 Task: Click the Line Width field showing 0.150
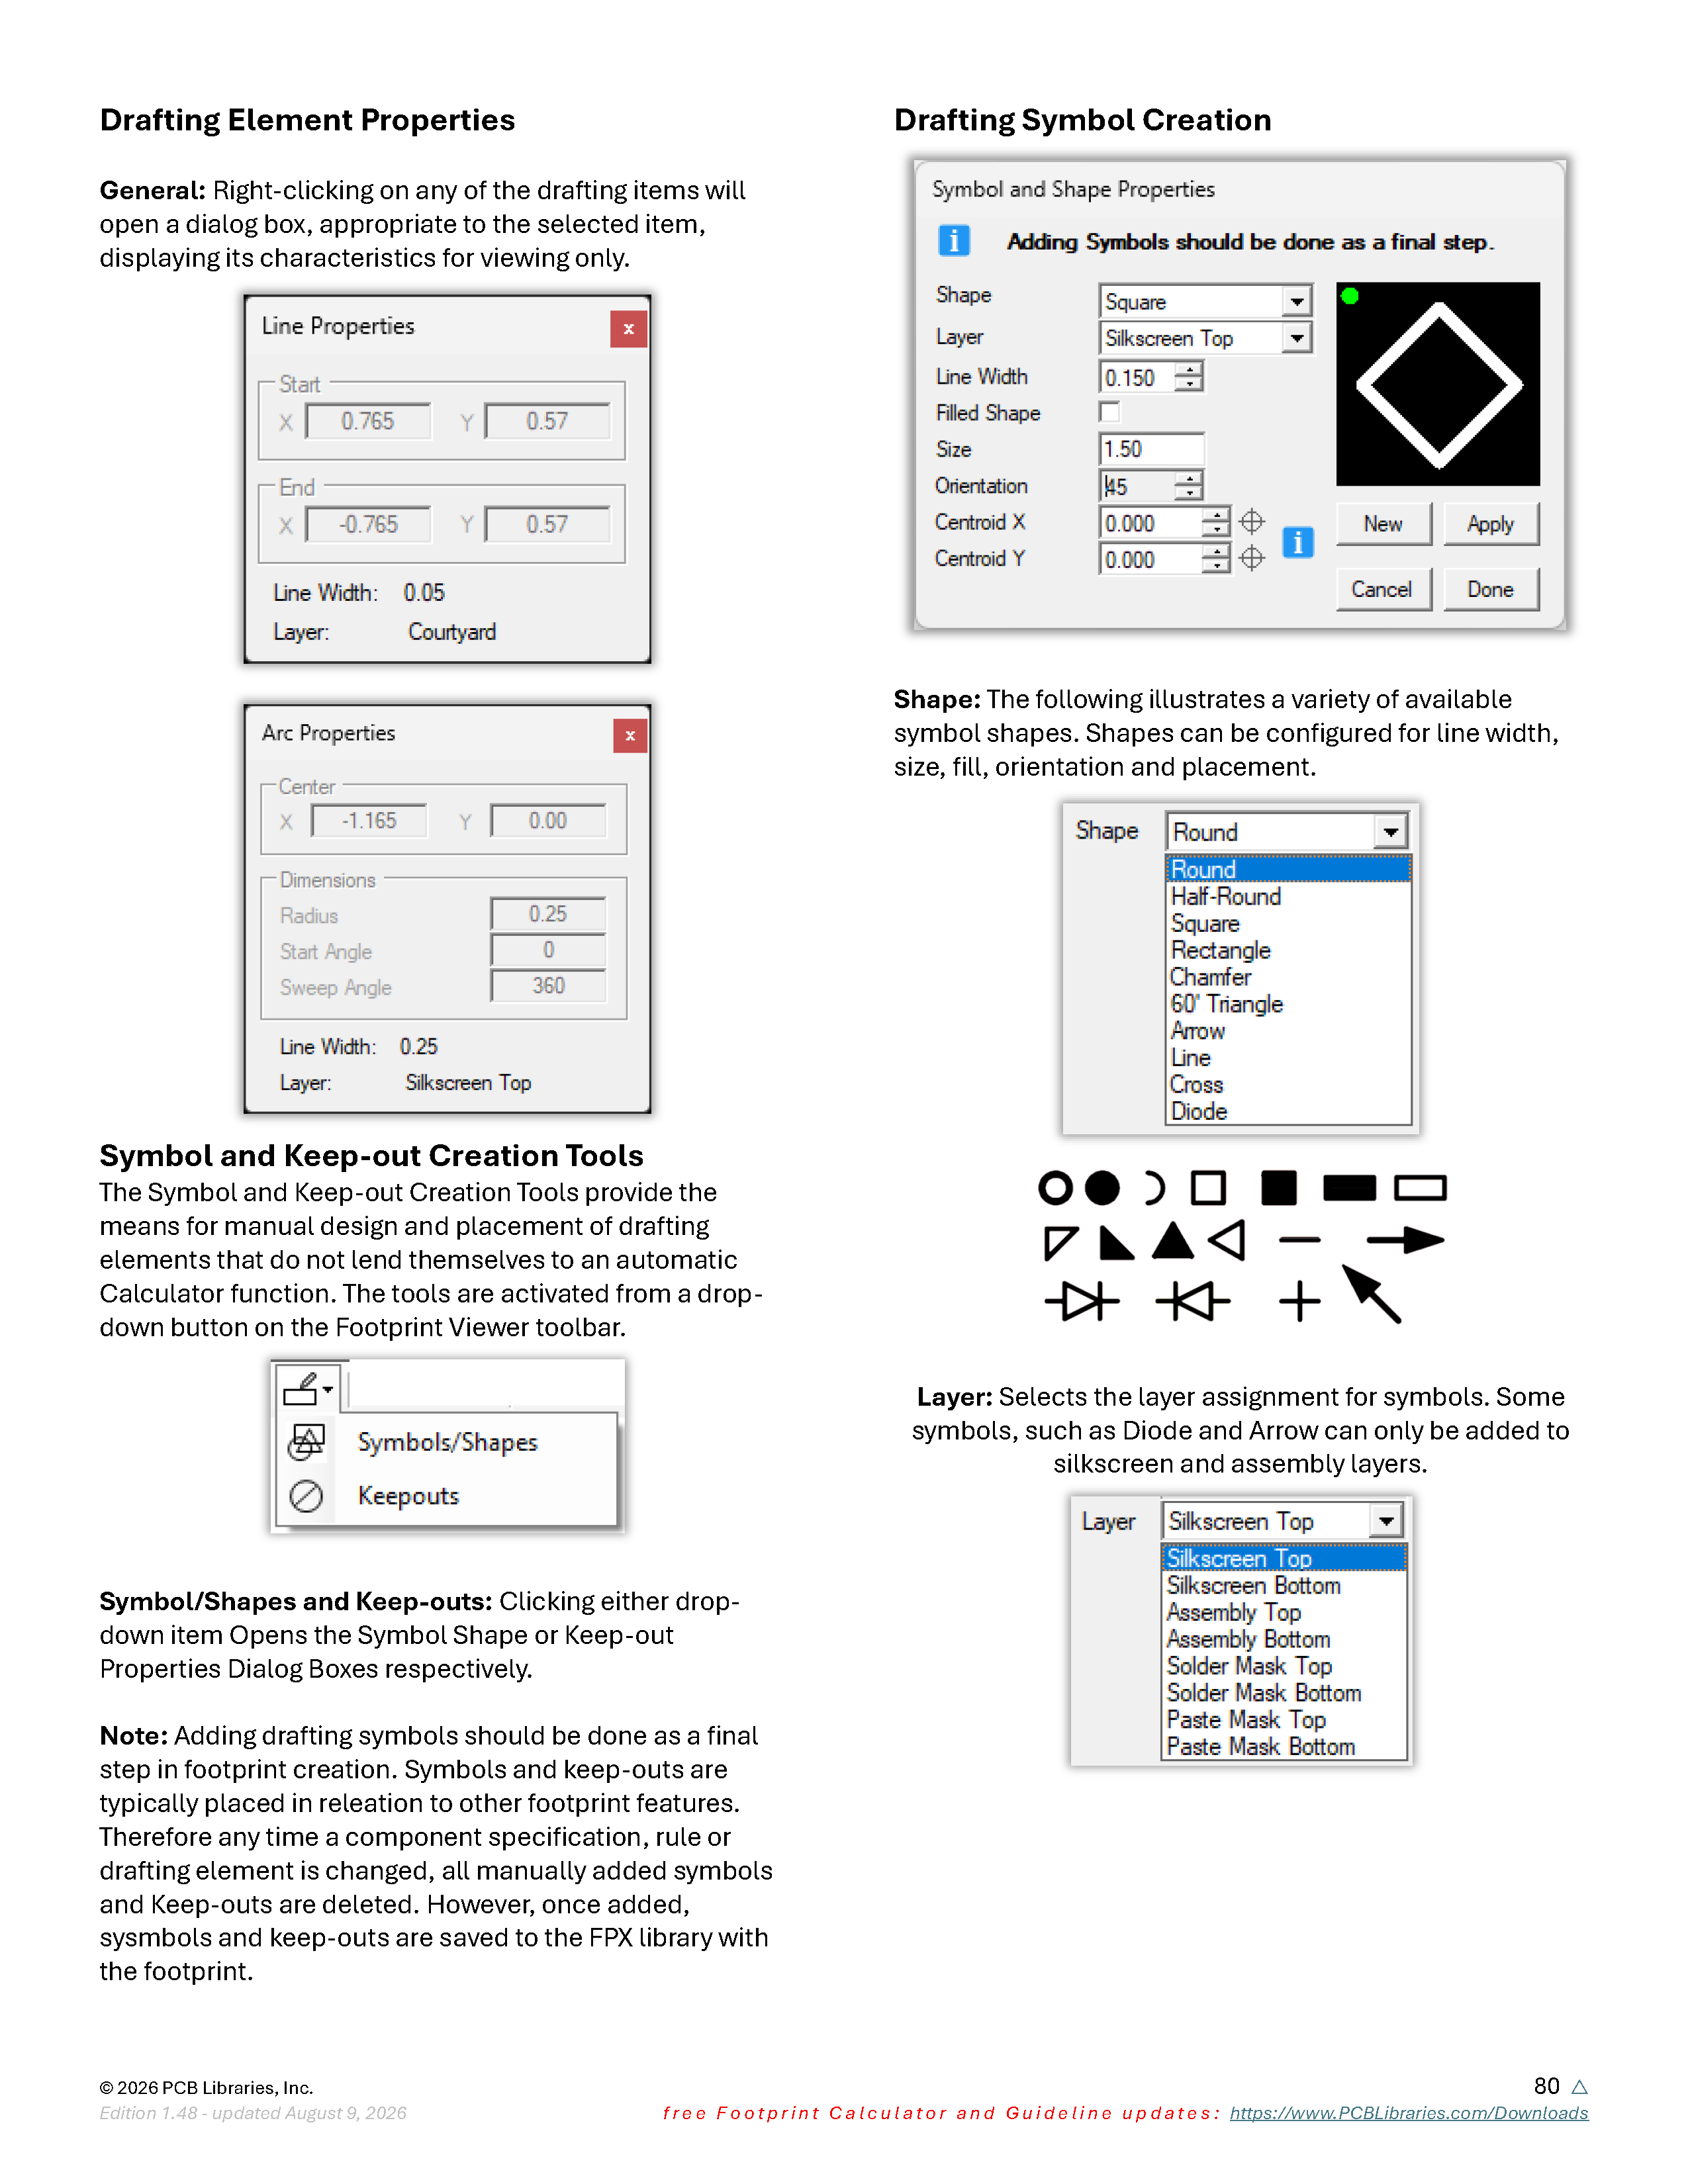[x=1138, y=377]
